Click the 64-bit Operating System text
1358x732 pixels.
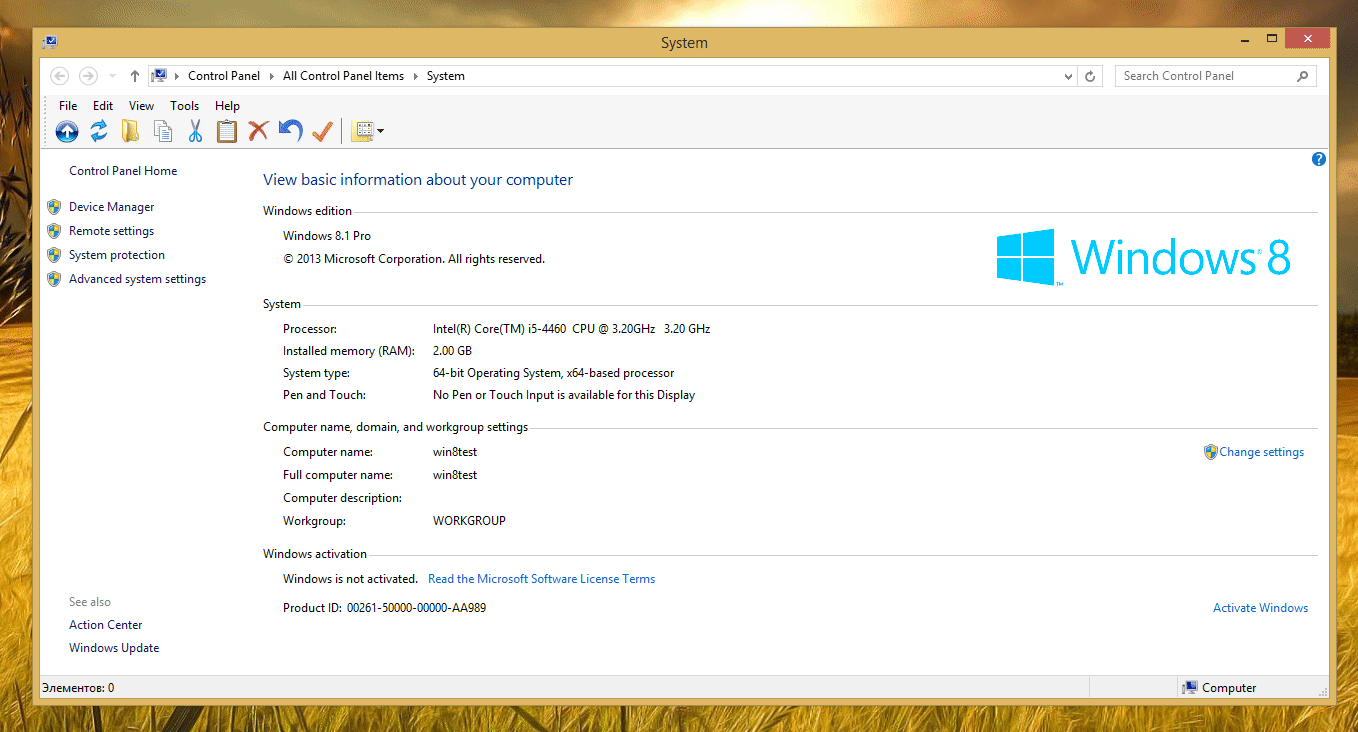pos(553,373)
